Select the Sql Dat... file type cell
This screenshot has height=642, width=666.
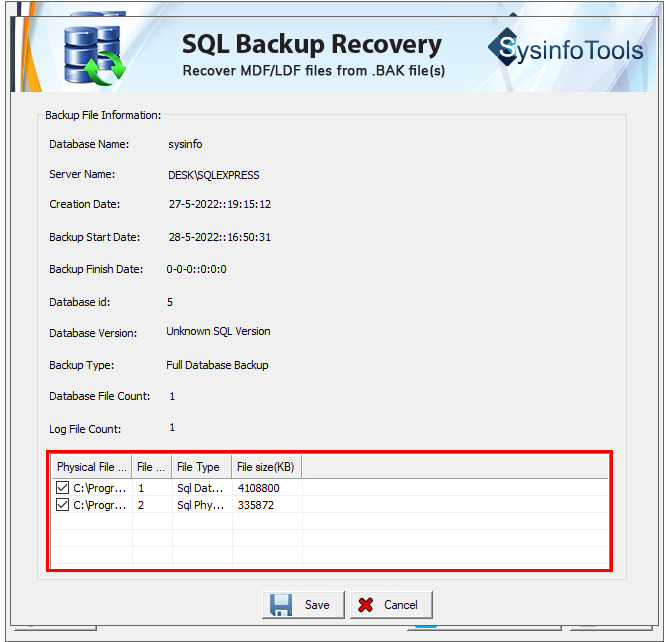click(200, 488)
